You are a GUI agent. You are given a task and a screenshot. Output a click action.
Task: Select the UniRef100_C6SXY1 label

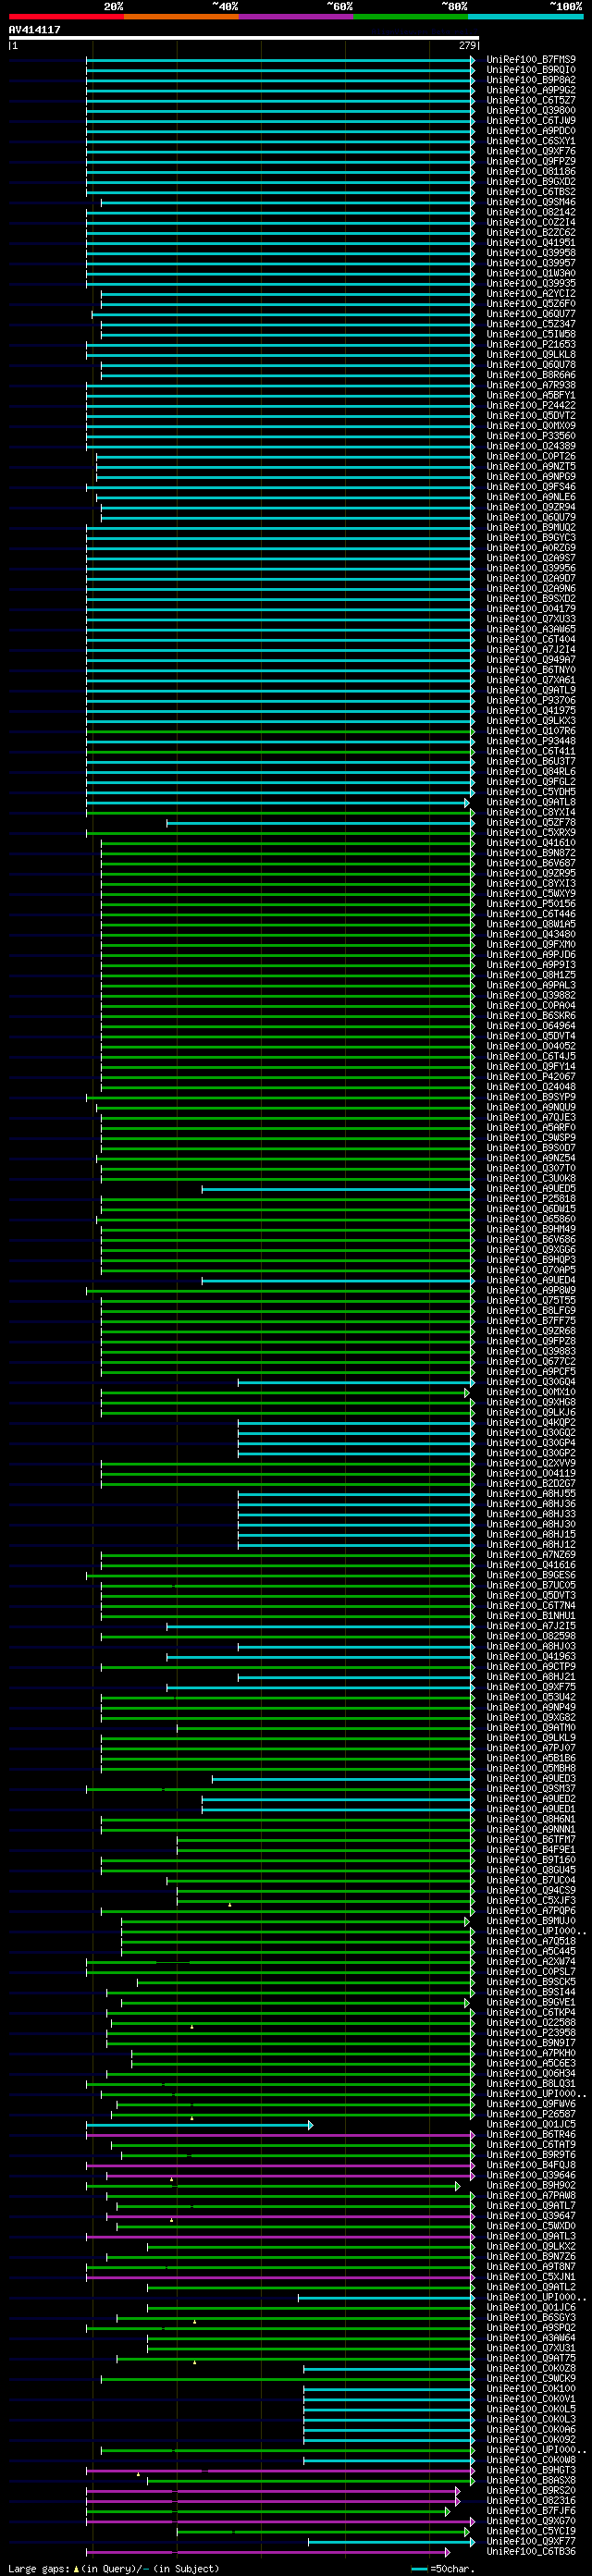pyautogui.click(x=531, y=141)
